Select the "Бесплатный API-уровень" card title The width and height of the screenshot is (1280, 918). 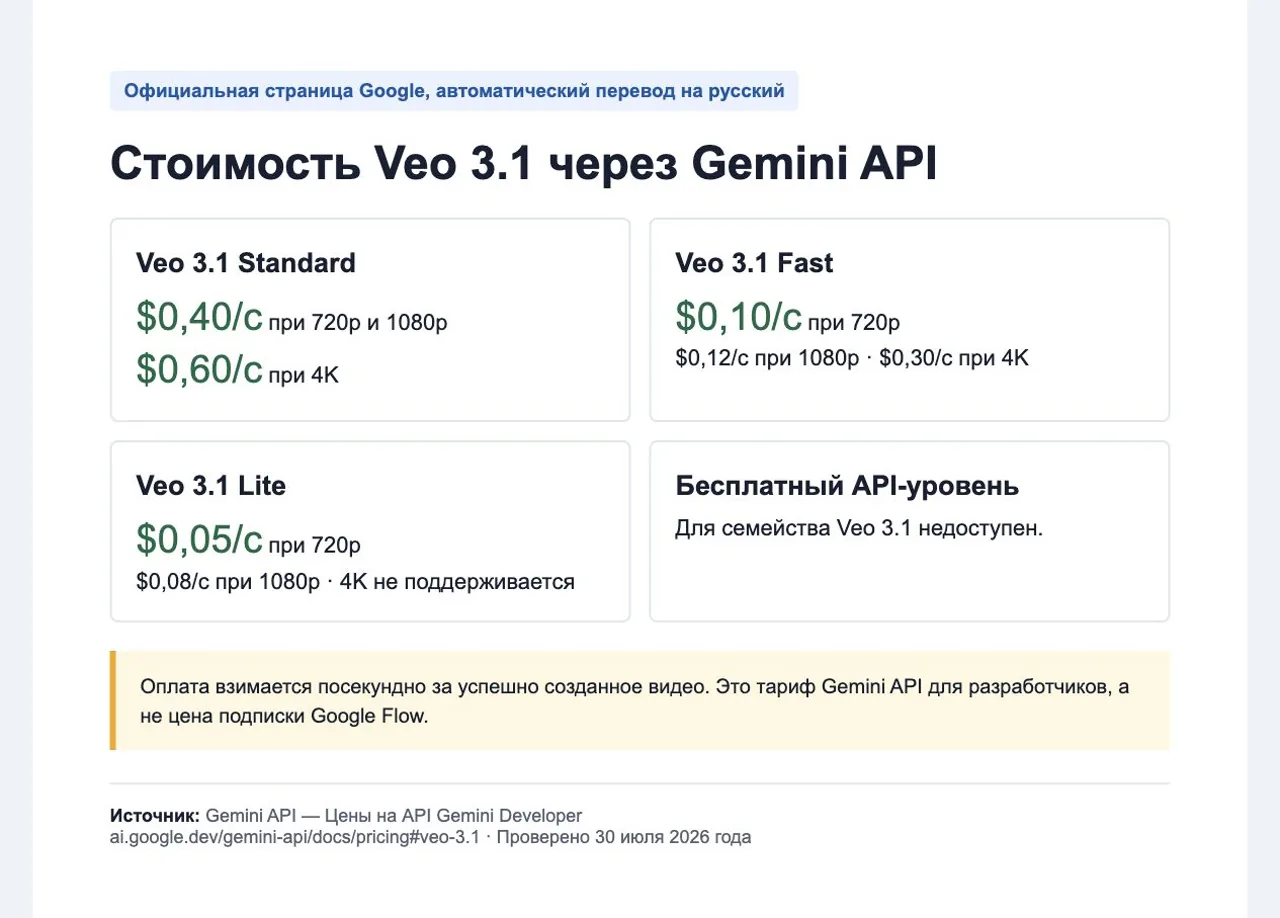pos(847,486)
